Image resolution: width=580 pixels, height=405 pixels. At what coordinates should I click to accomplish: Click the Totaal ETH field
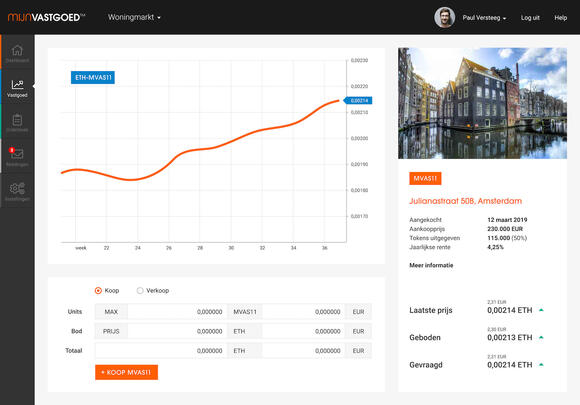(x=161, y=351)
